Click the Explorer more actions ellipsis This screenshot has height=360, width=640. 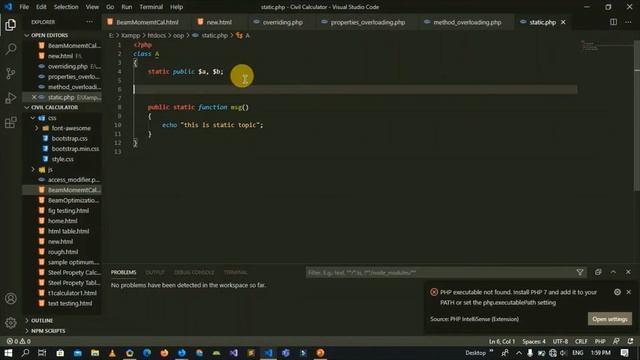(89, 22)
